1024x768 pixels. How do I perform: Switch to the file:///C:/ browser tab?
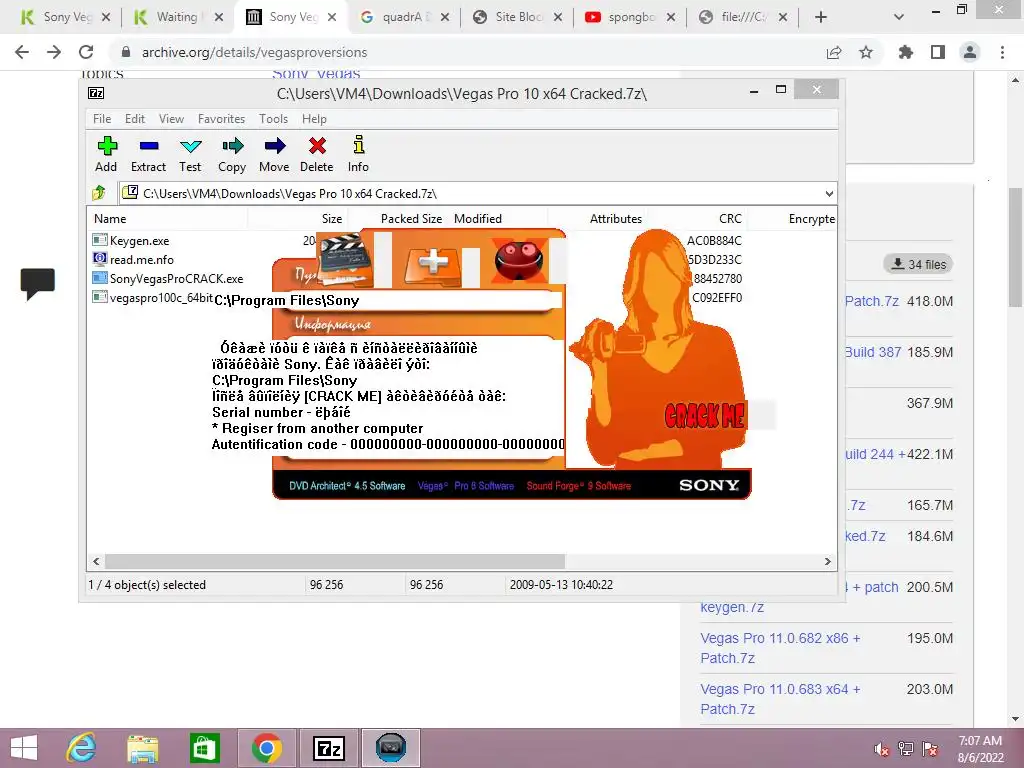(x=741, y=17)
